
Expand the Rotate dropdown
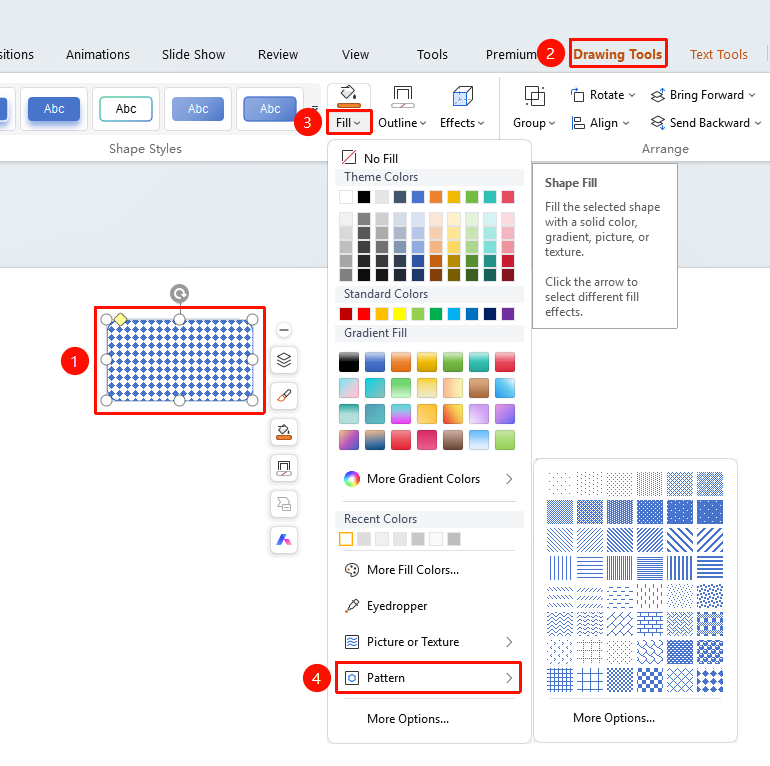click(632, 95)
